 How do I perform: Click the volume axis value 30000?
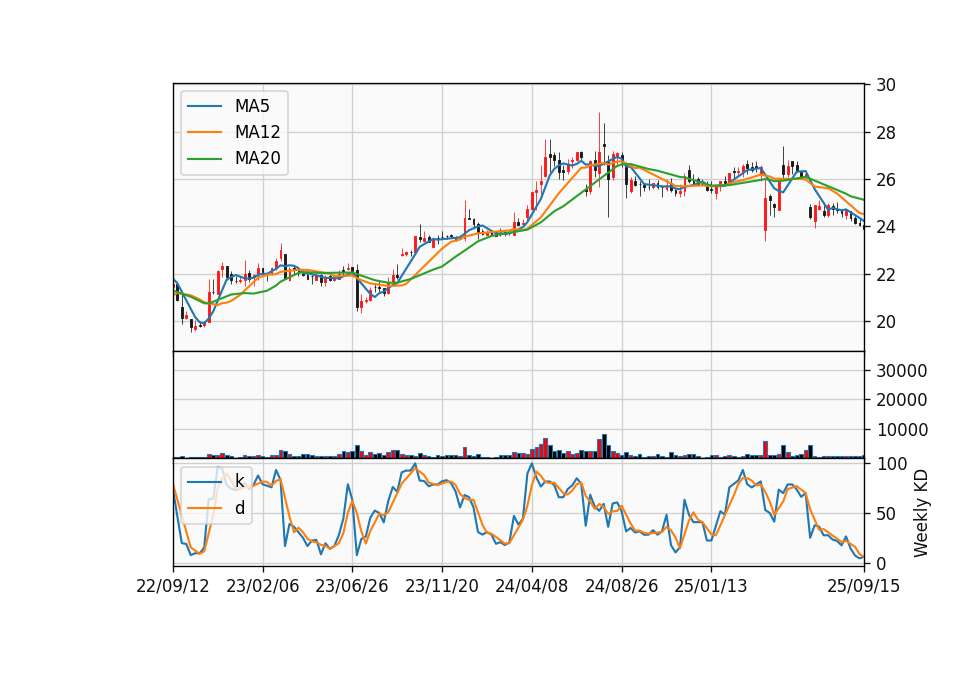coord(902,370)
